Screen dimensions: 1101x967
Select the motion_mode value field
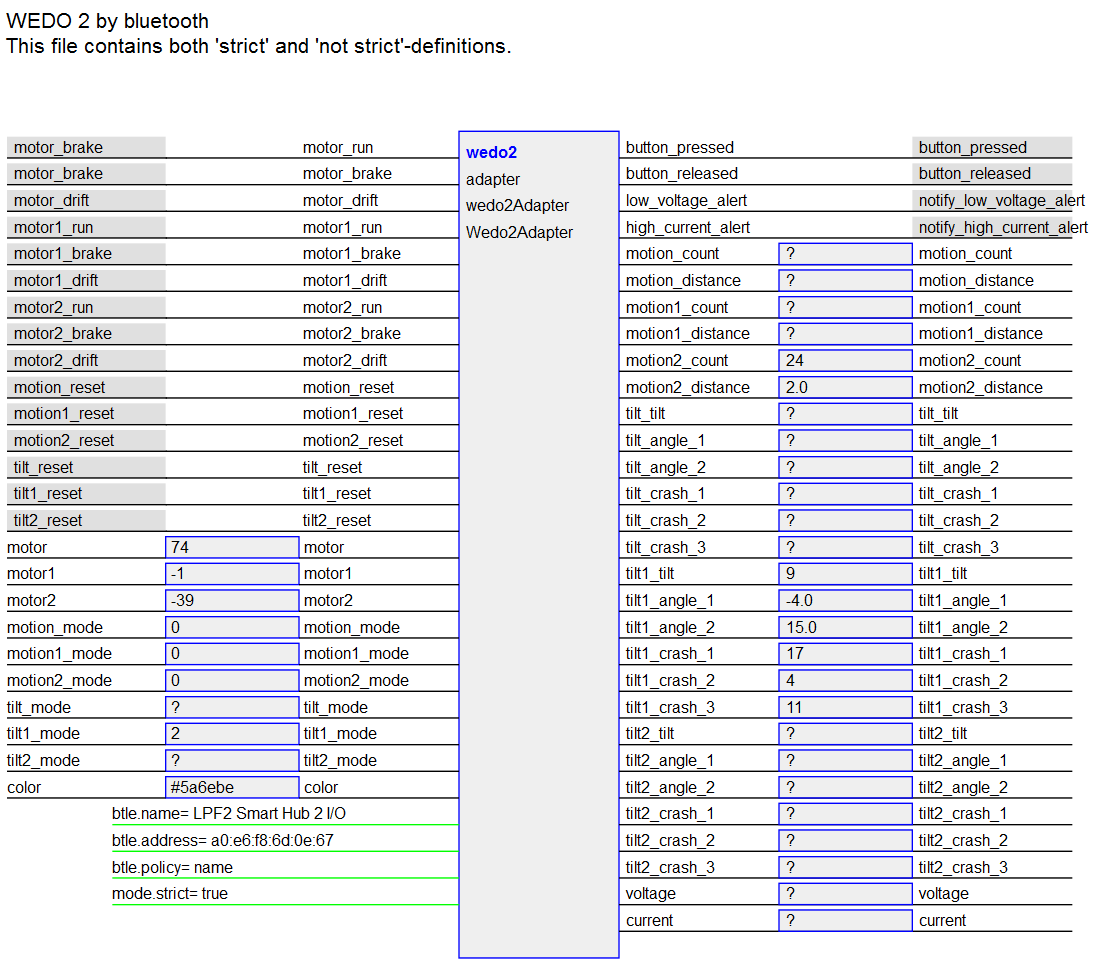point(232,627)
